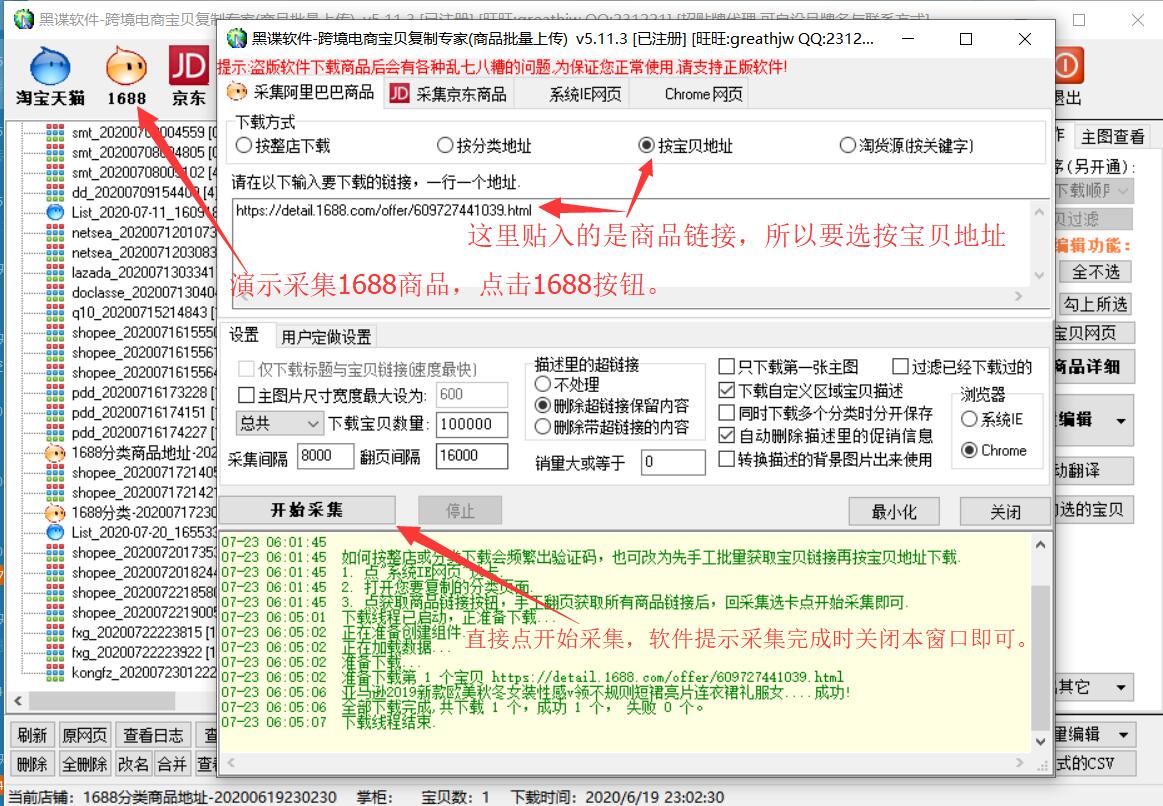
Task: Click the icon beside q10_20200715214843 row
Action: click(55, 312)
